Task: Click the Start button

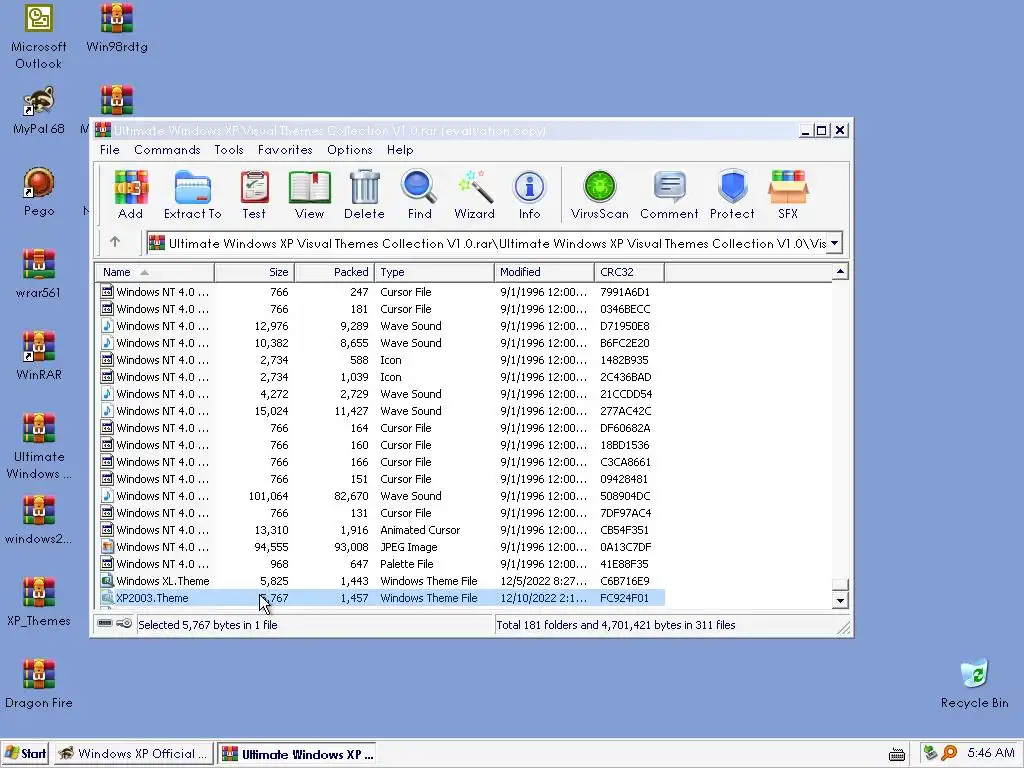Action: pyautogui.click(x=25, y=754)
